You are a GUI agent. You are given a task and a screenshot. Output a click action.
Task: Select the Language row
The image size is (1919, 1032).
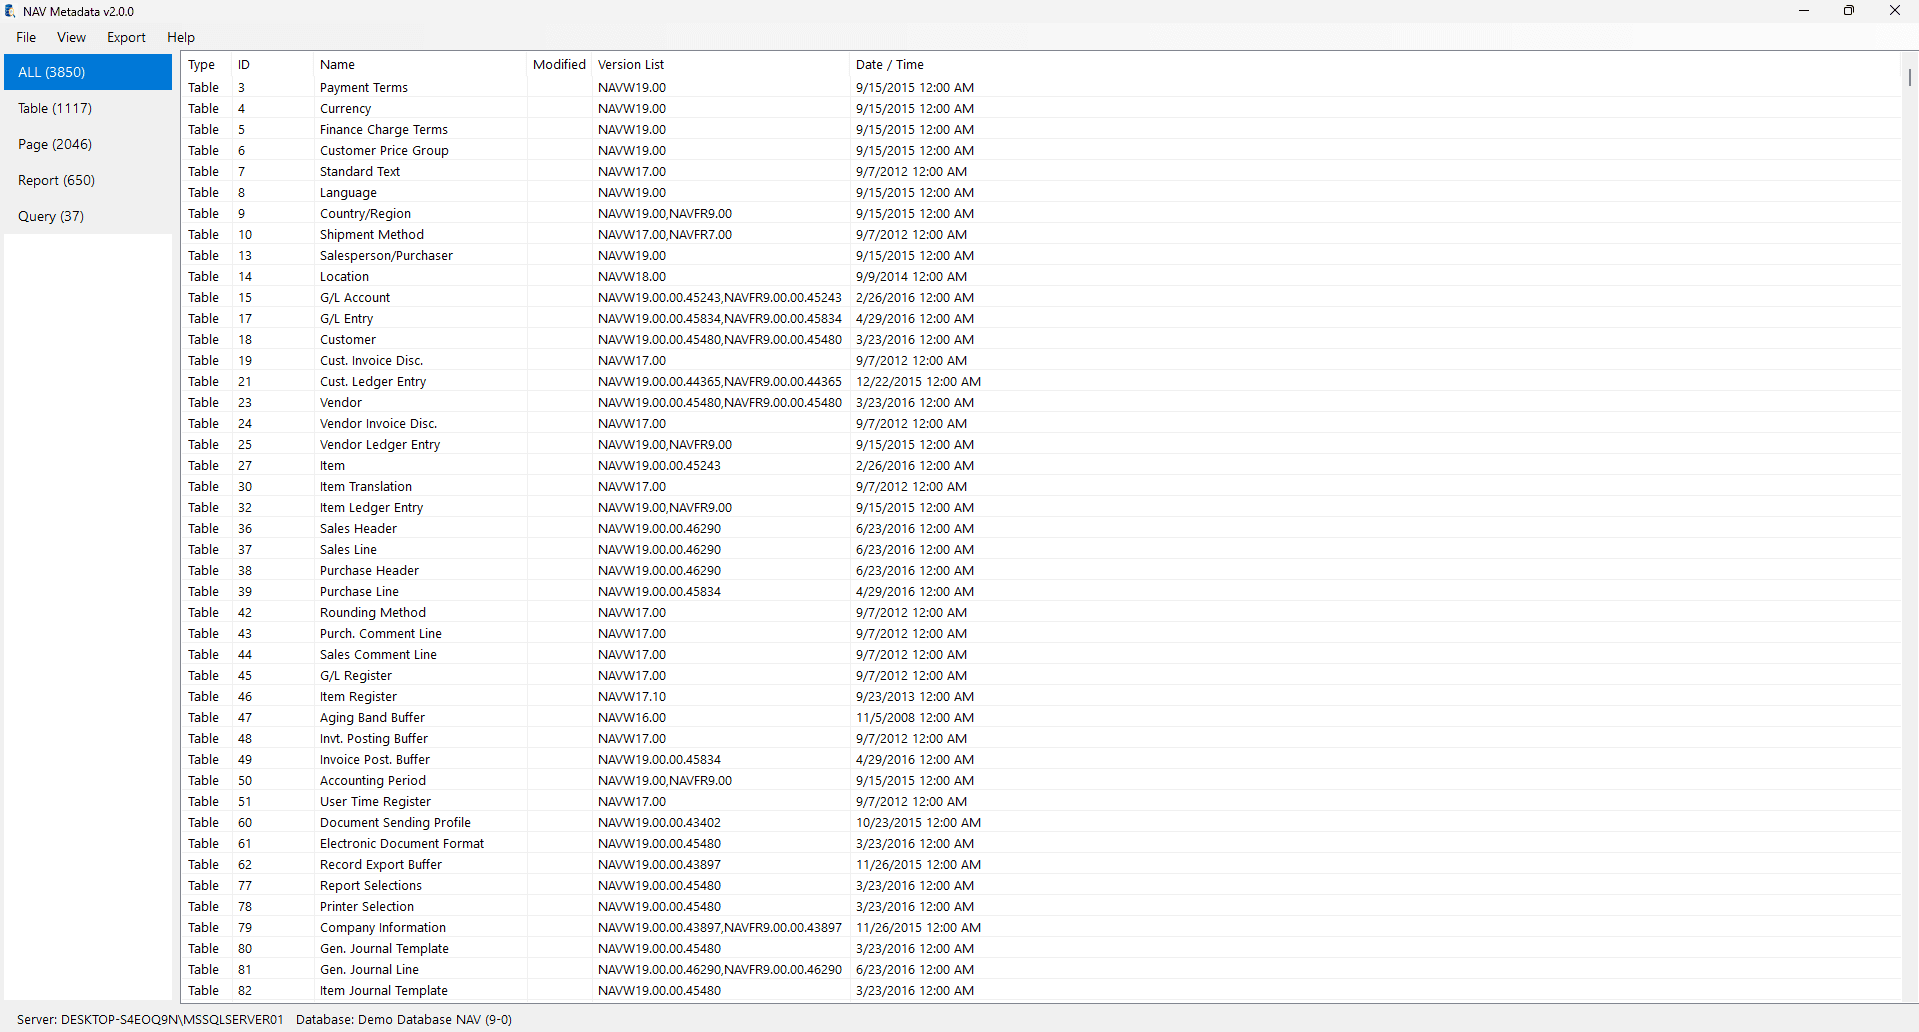point(1041,192)
